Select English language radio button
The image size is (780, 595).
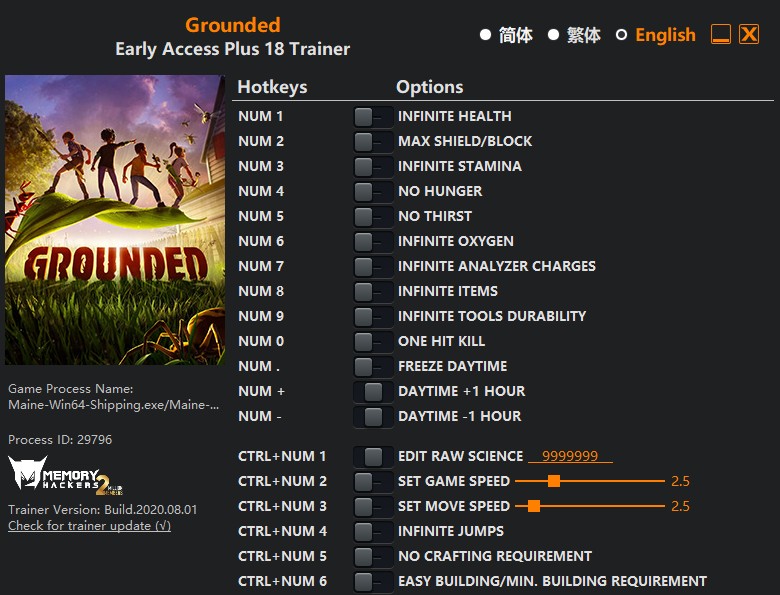pyautogui.click(x=621, y=35)
